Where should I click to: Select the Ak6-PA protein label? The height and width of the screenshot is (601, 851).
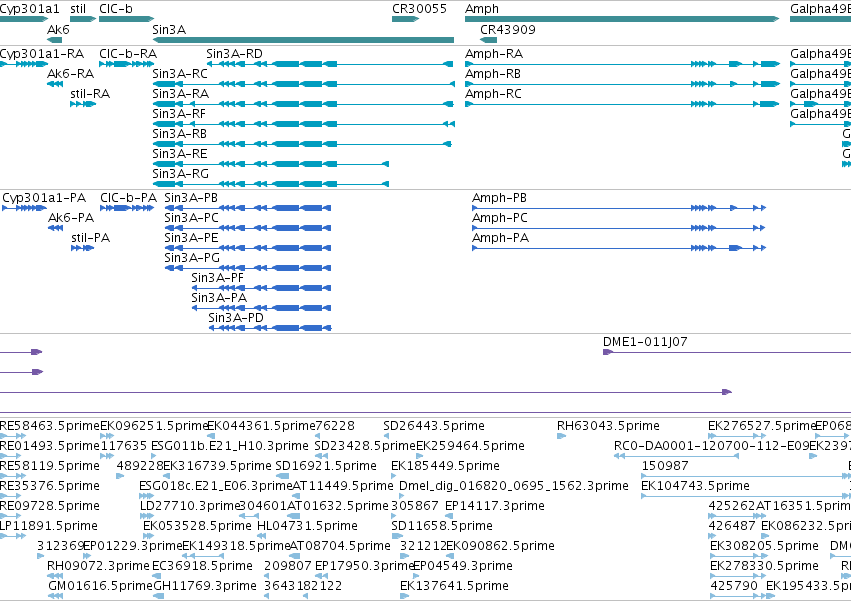click(x=71, y=218)
